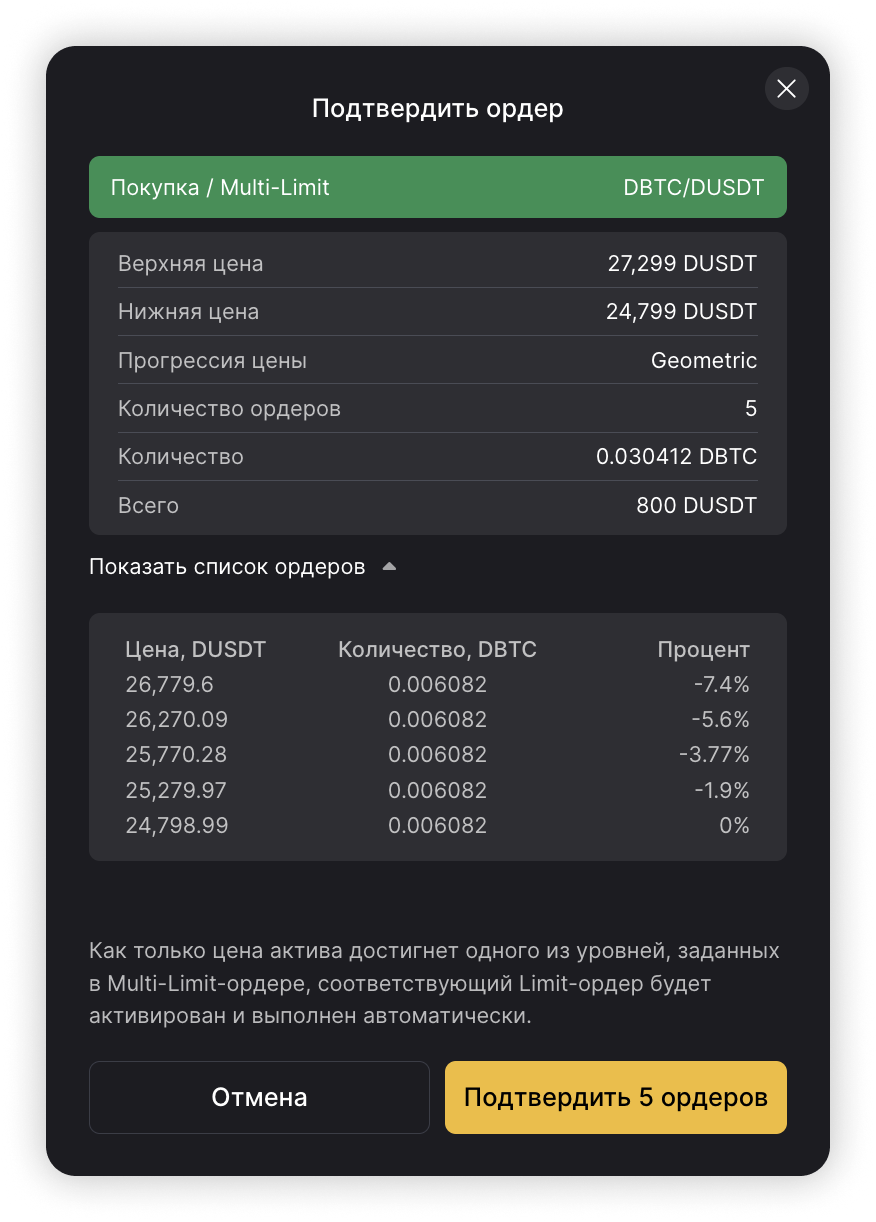
Task: Collapse the order list arrow icon
Action: 389,567
